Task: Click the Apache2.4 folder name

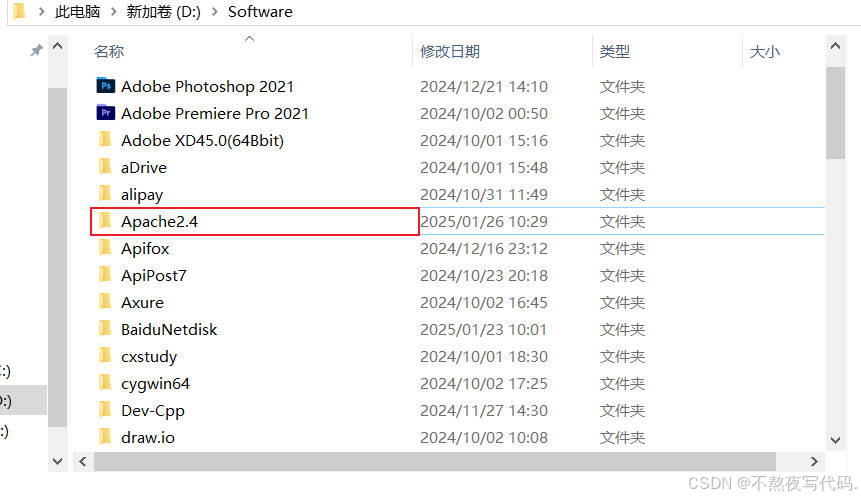Action: click(159, 221)
